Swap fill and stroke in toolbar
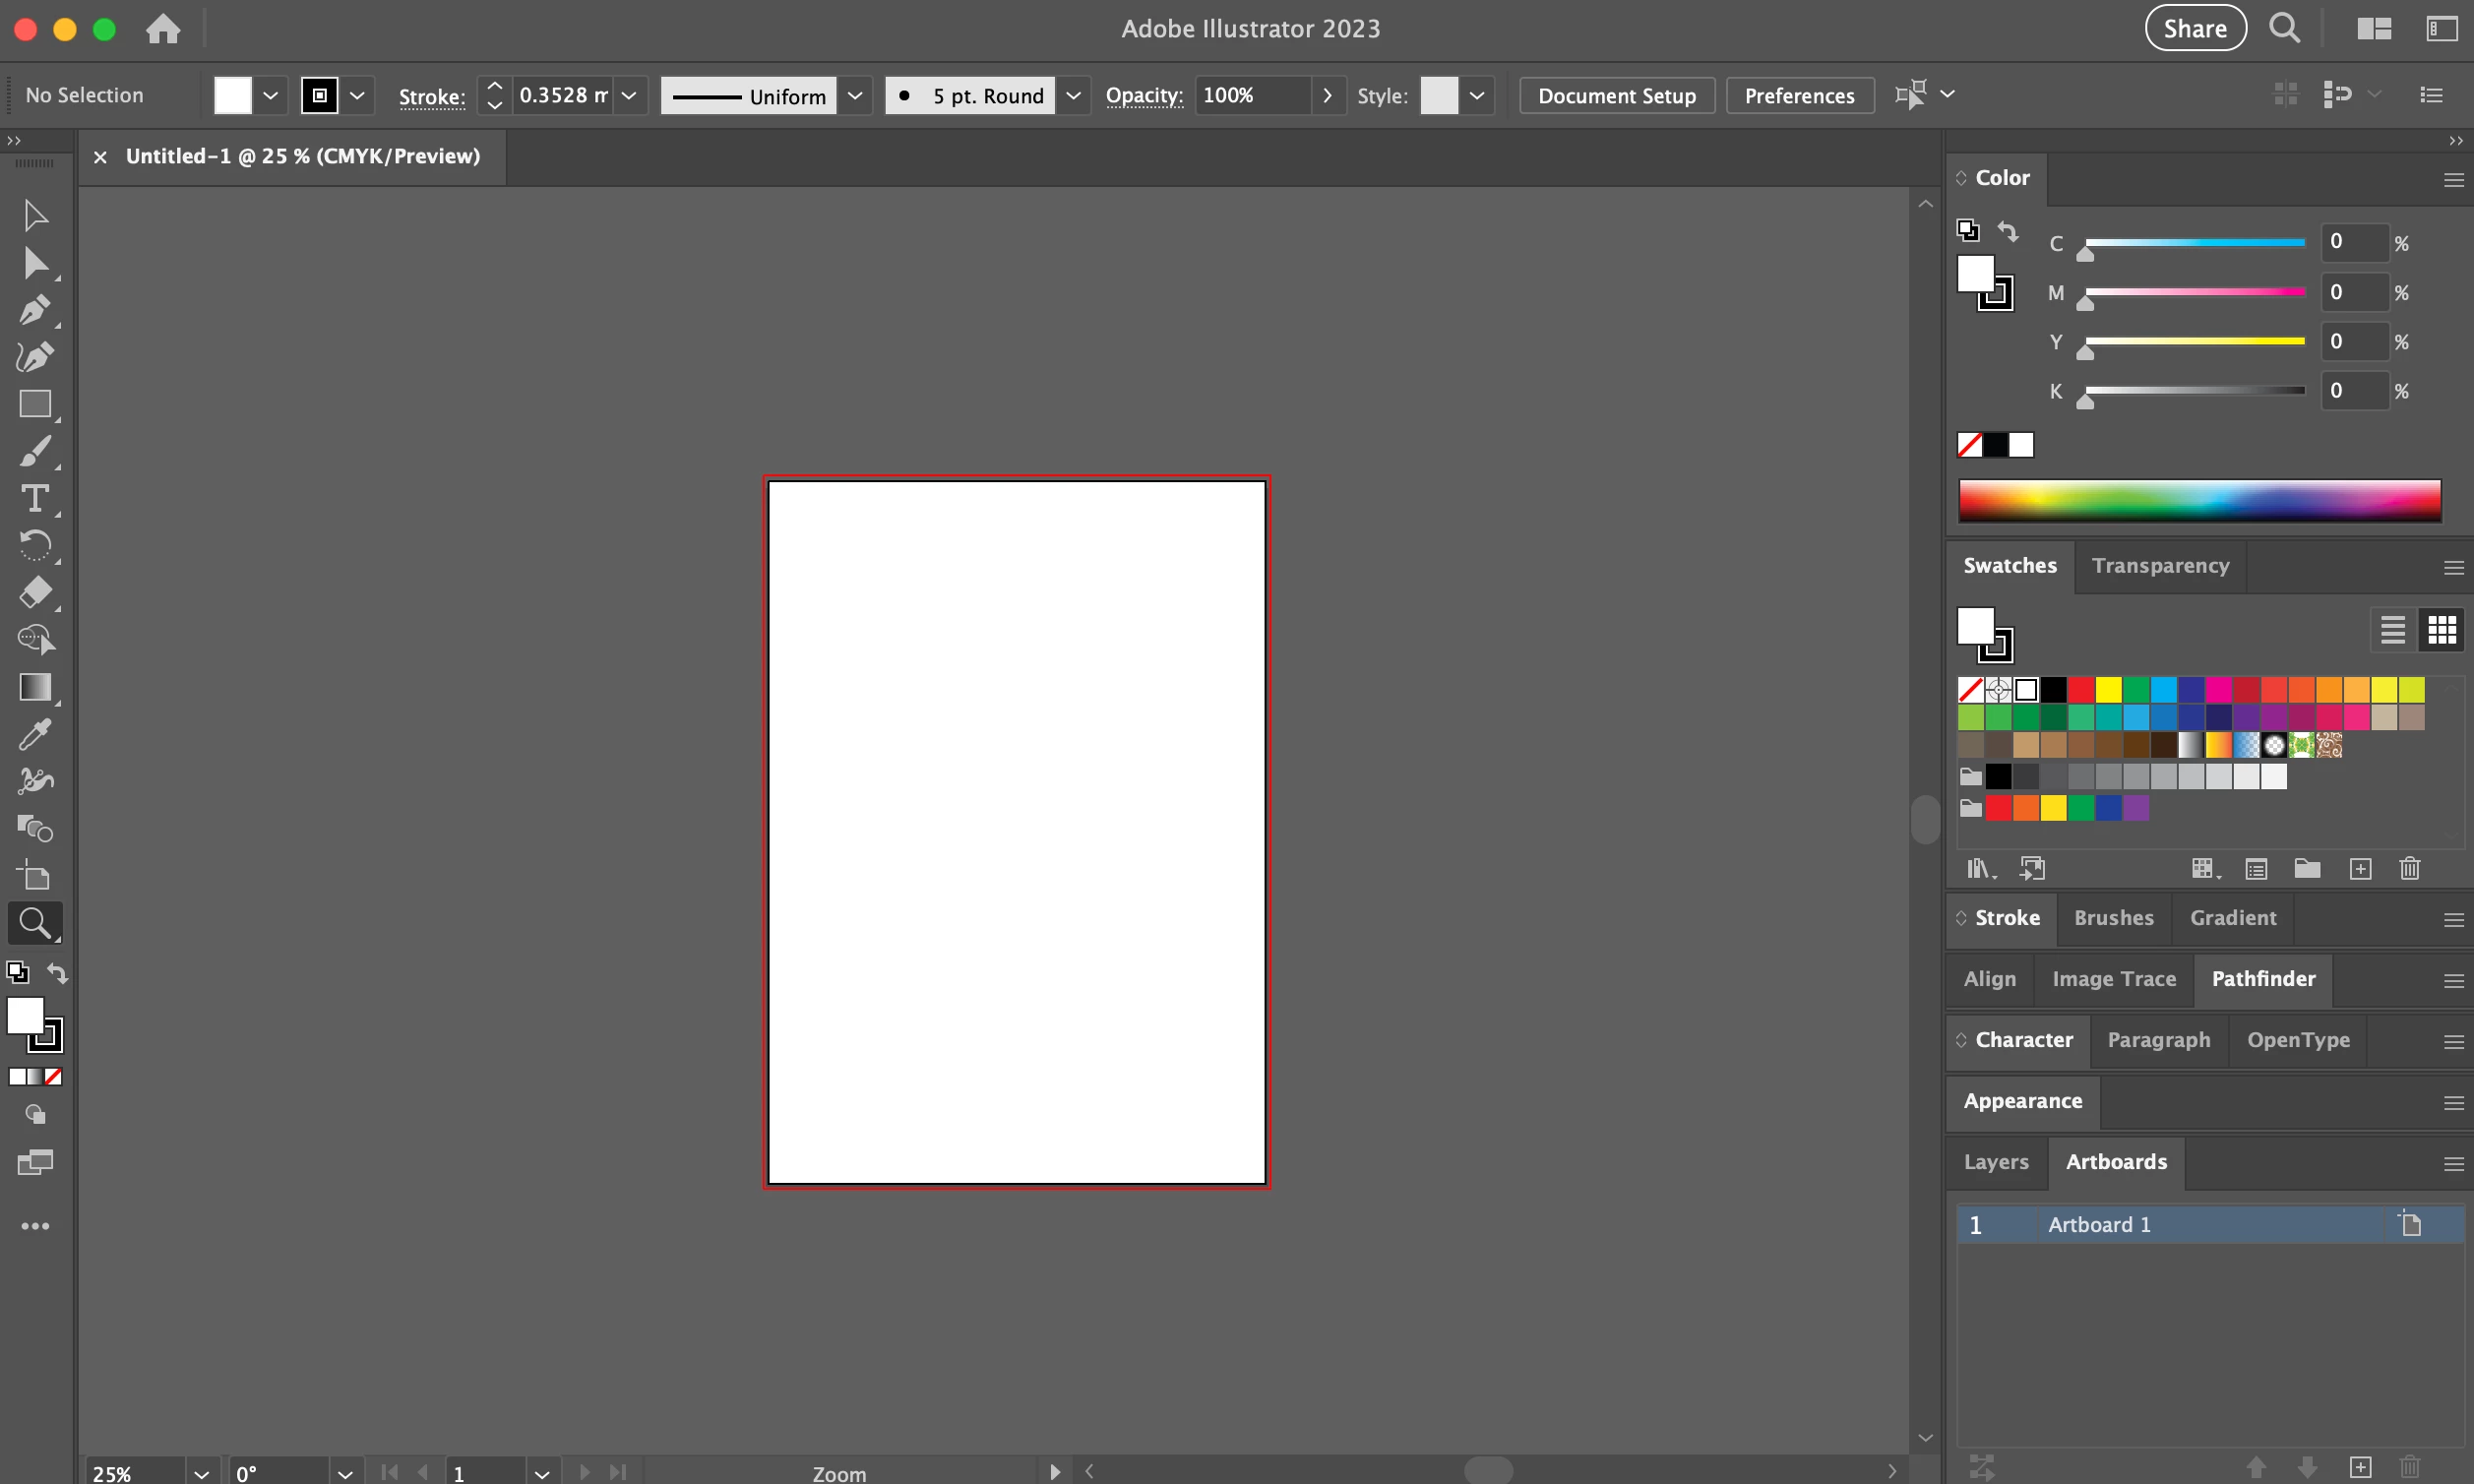Viewport: 2474px width, 1484px height. click(x=58, y=973)
